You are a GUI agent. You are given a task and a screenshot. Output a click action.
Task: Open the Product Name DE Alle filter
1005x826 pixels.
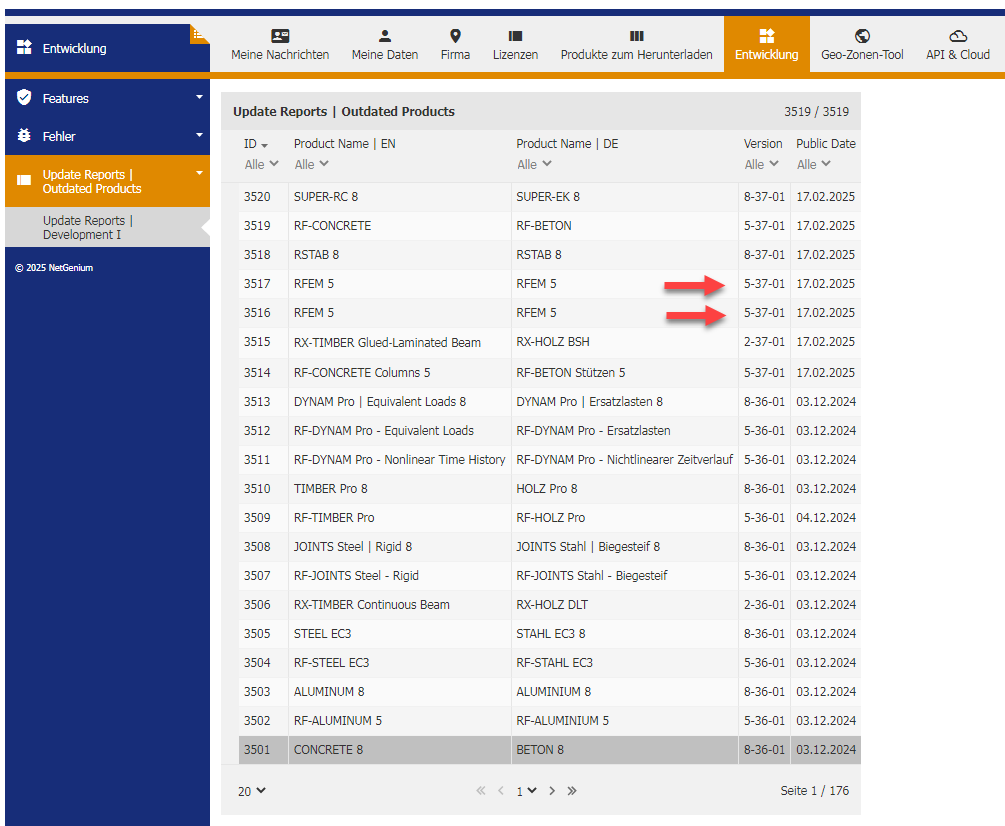click(x=535, y=164)
